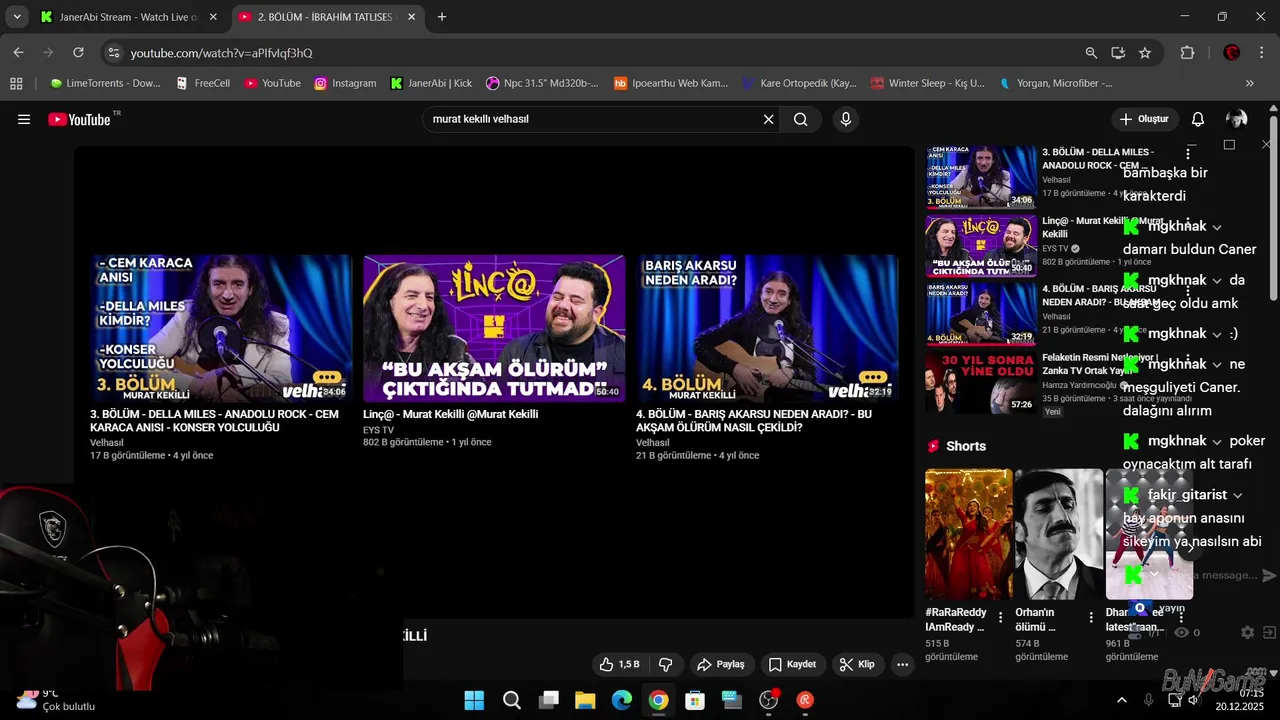Open the Velhasıl channel under 3. BÖLÜM card
Screen dimensions: 1280x720
(x=107, y=442)
